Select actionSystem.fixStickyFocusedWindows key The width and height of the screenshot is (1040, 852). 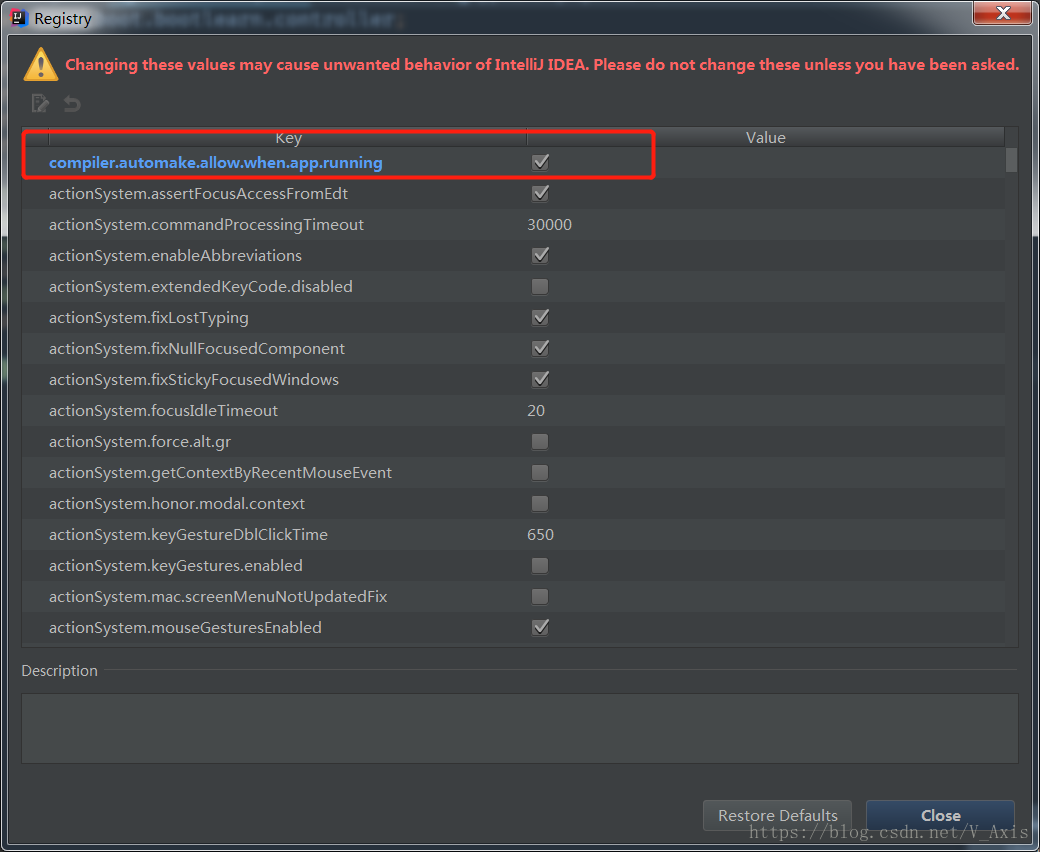tap(194, 379)
